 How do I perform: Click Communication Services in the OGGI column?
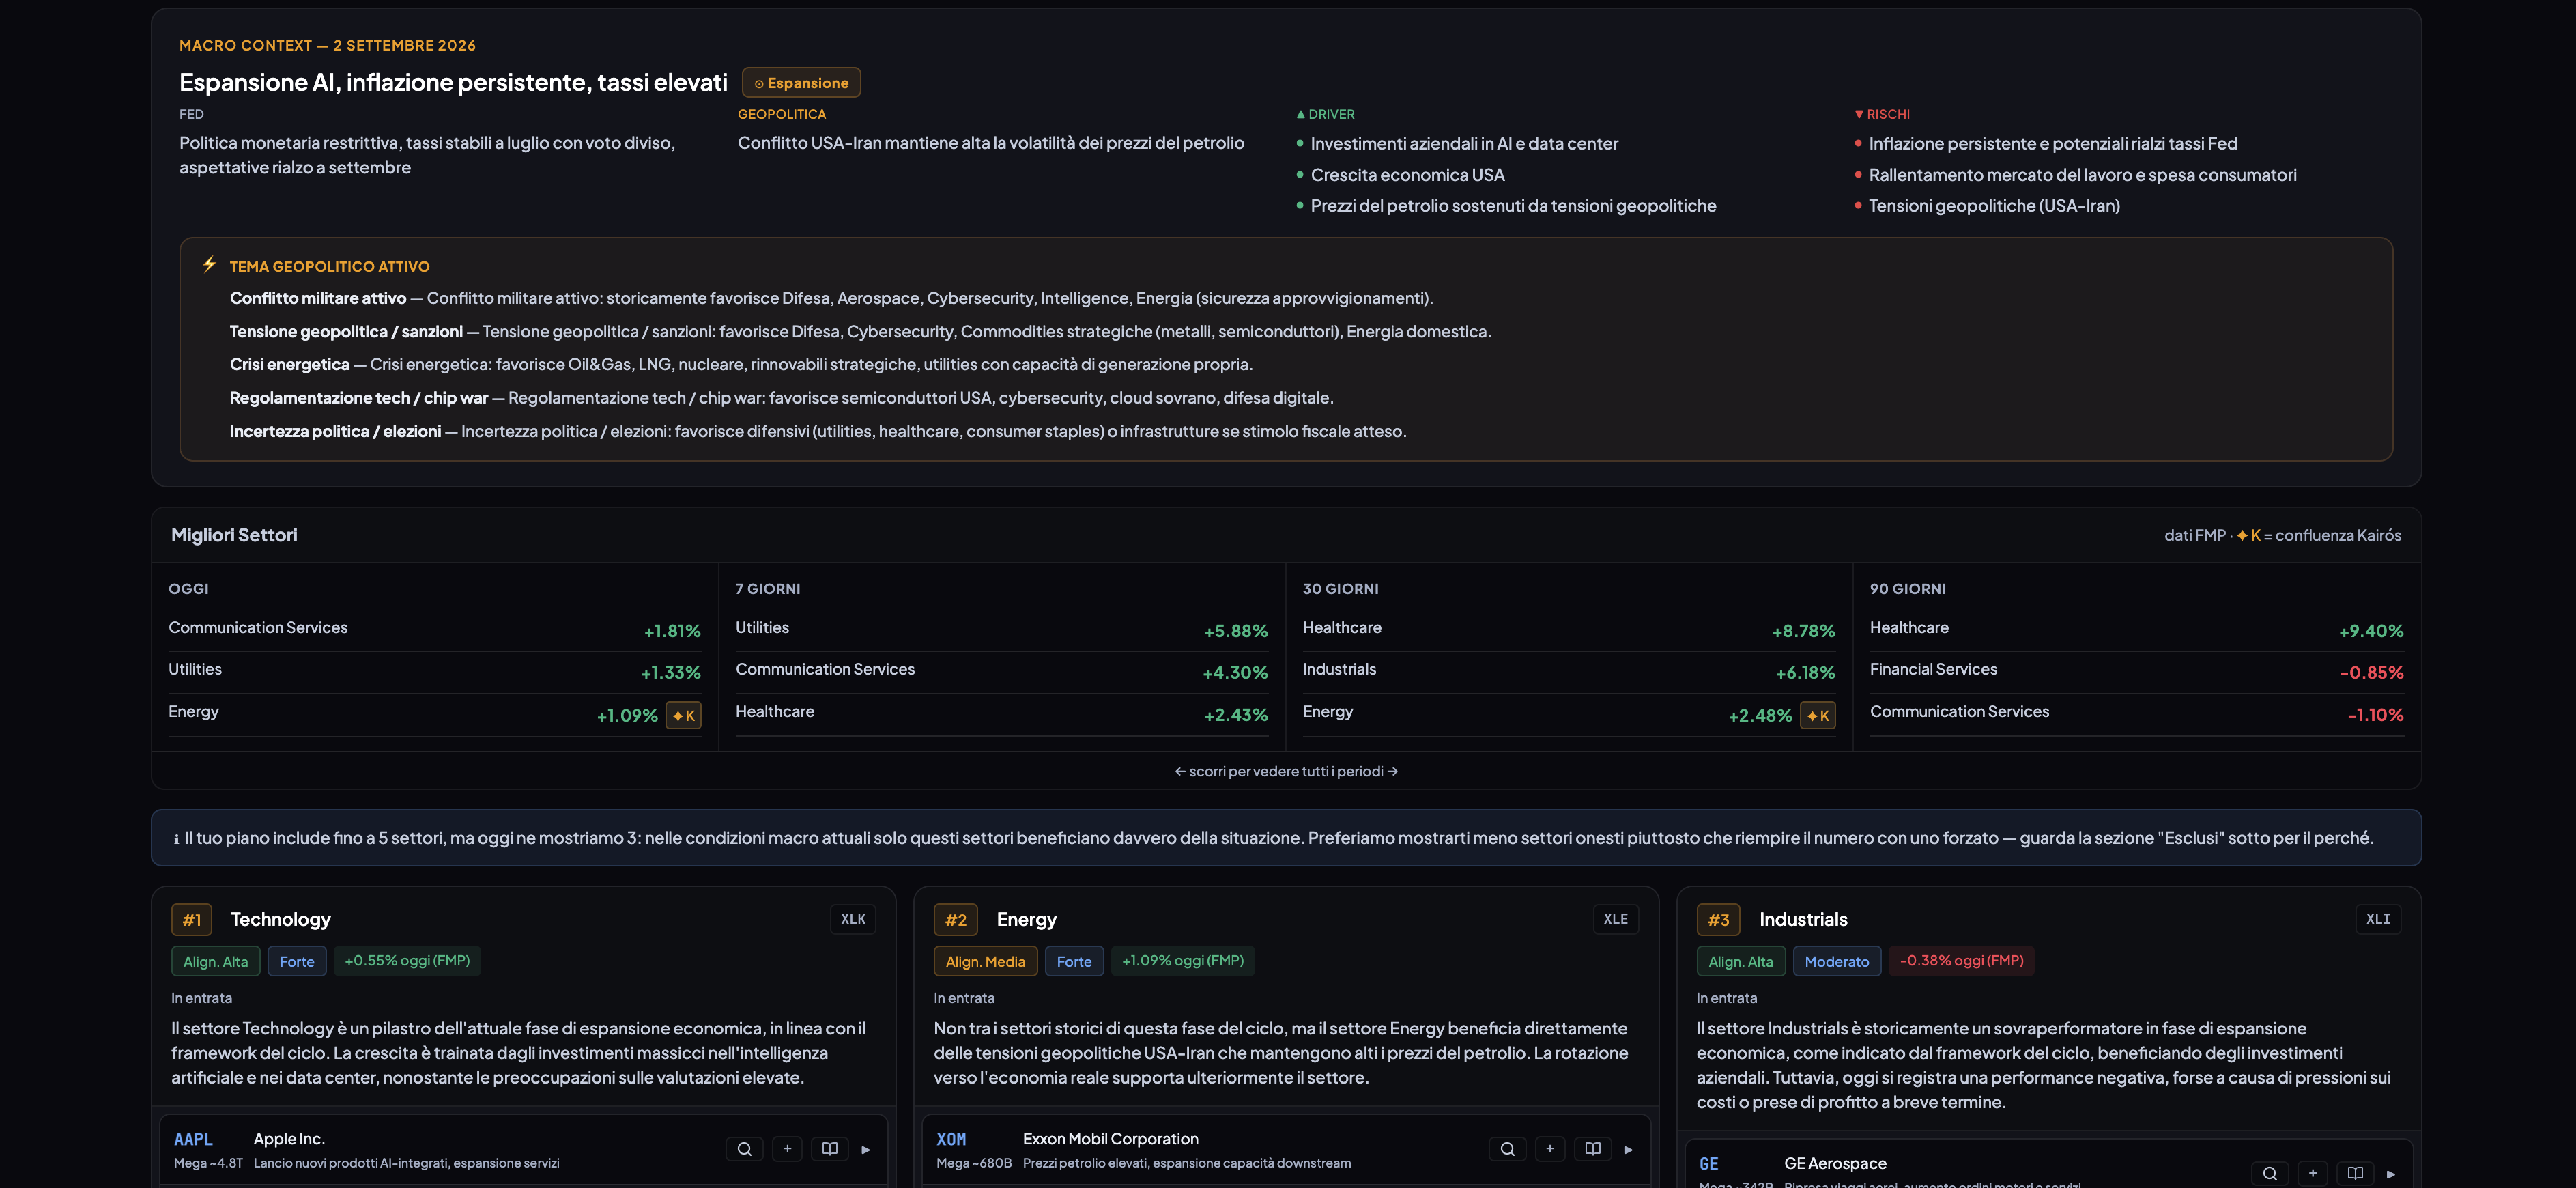(x=258, y=627)
